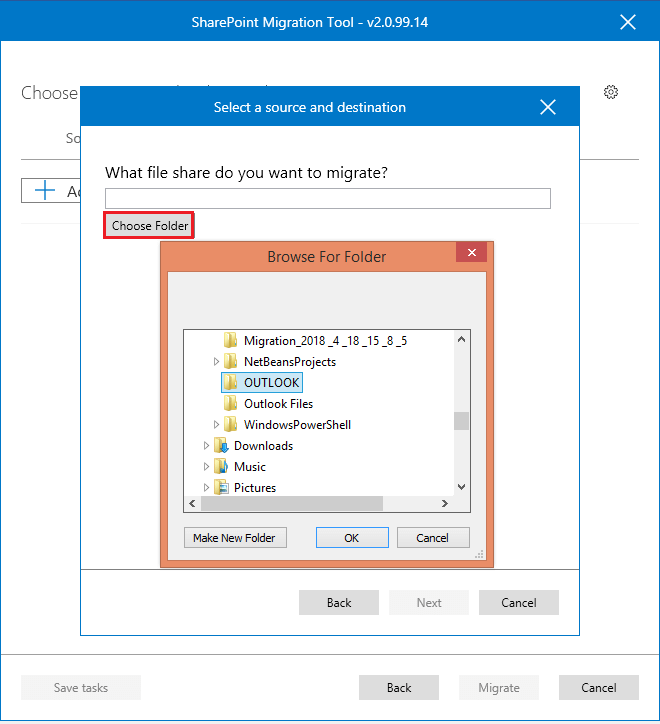Click the horizontal scroll right arrow
Screen dimensions: 660x724
point(444,503)
